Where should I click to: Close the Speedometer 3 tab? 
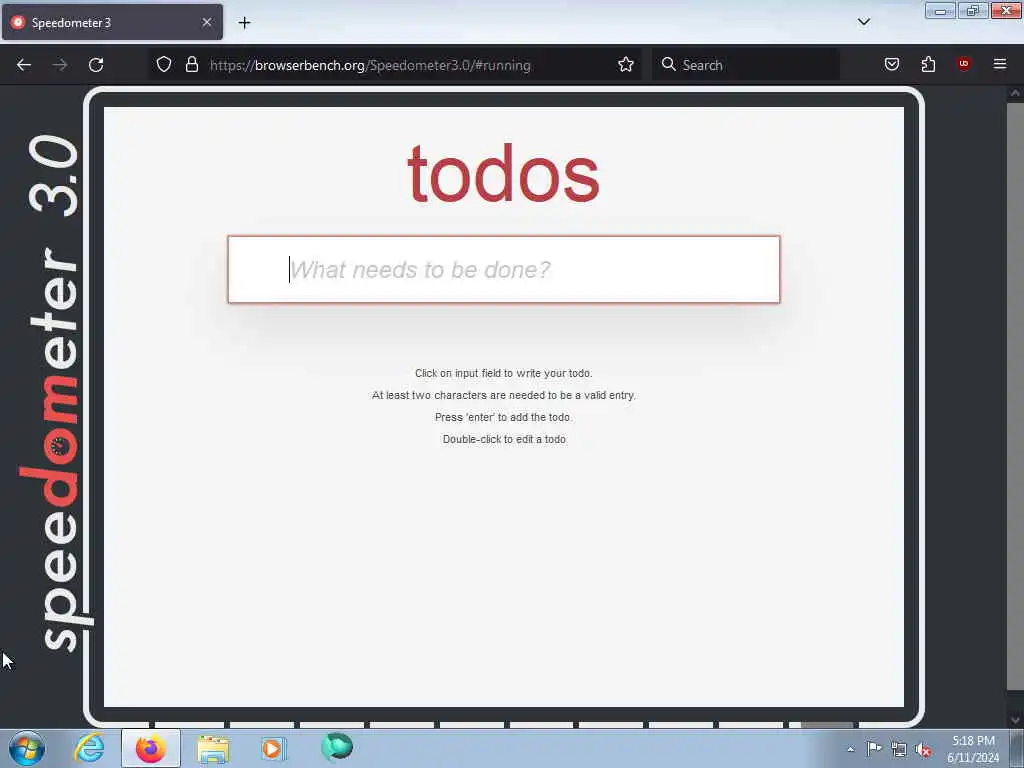[x=207, y=22]
